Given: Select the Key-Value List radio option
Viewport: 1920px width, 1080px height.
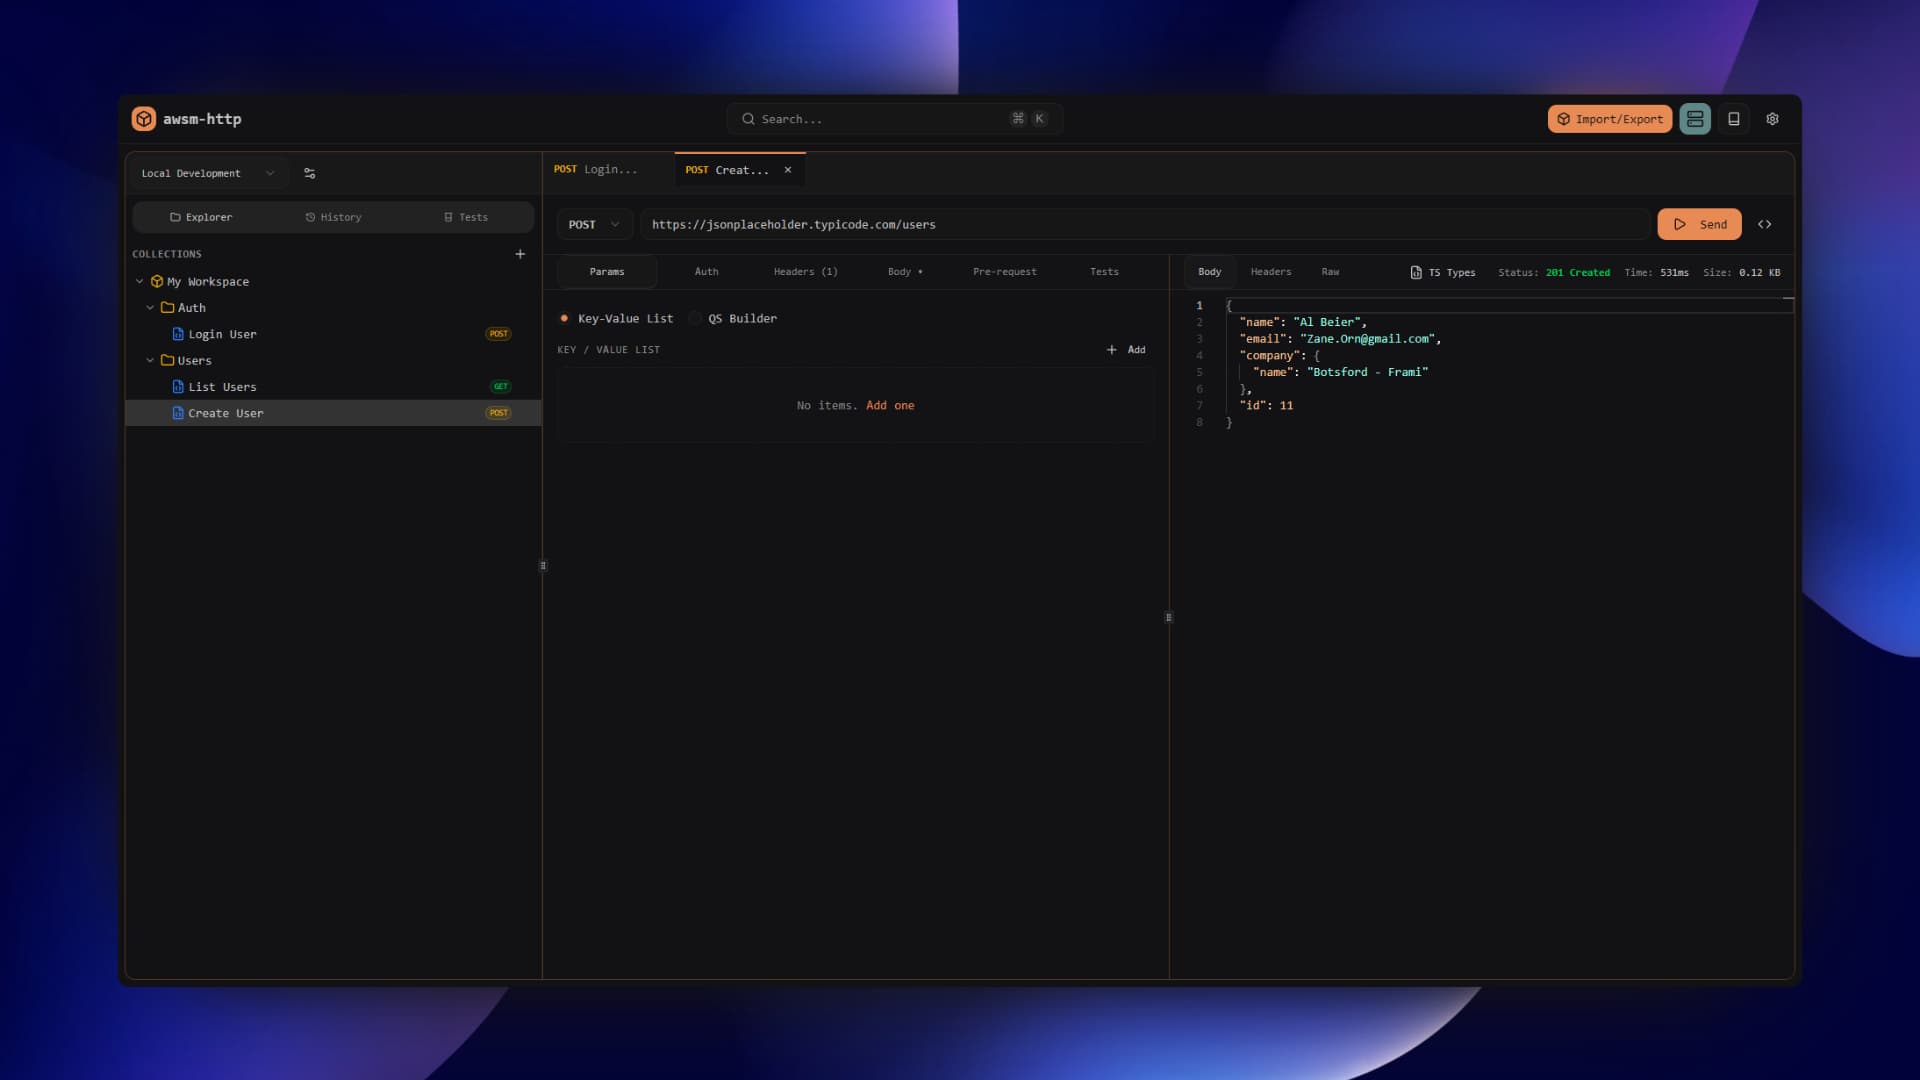Looking at the screenshot, I should click(x=565, y=318).
